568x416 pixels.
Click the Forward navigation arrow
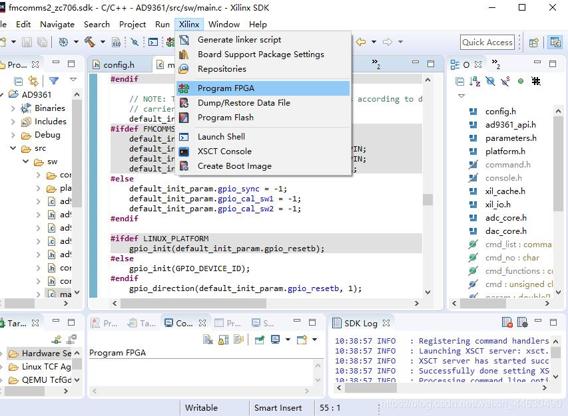click(387, 42)
